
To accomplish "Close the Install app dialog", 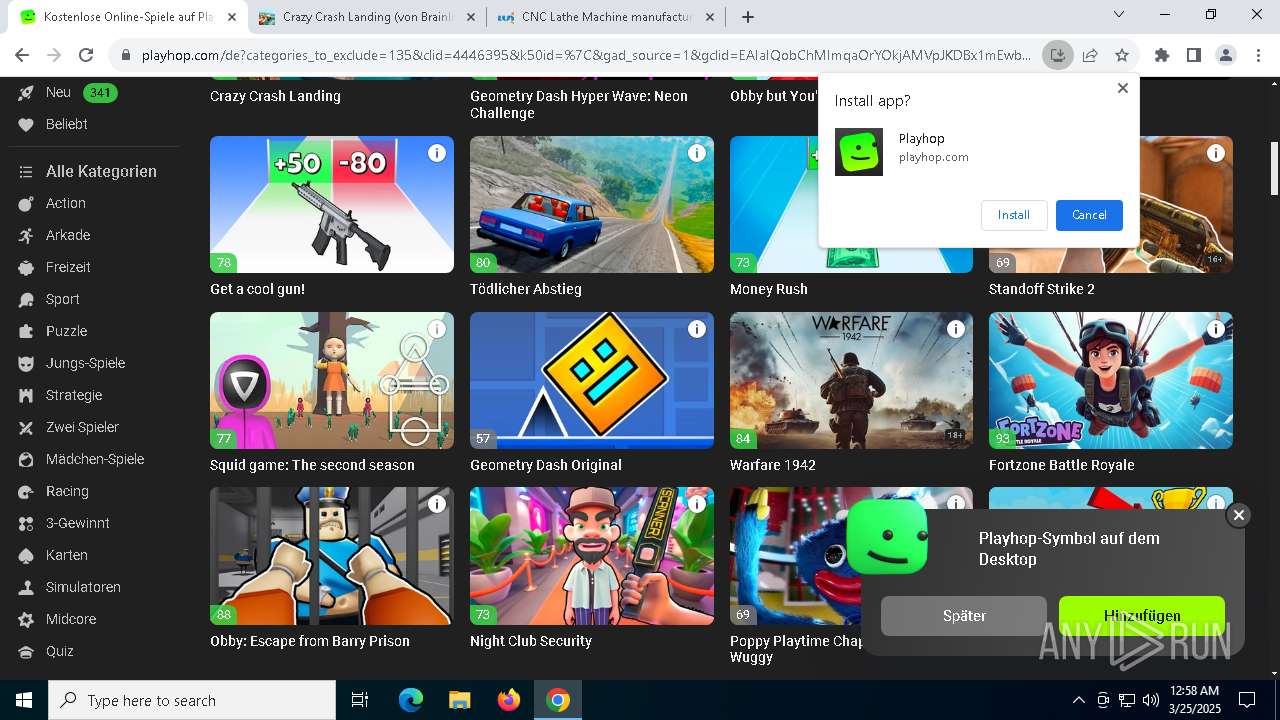I will (x=1122, y=88).
